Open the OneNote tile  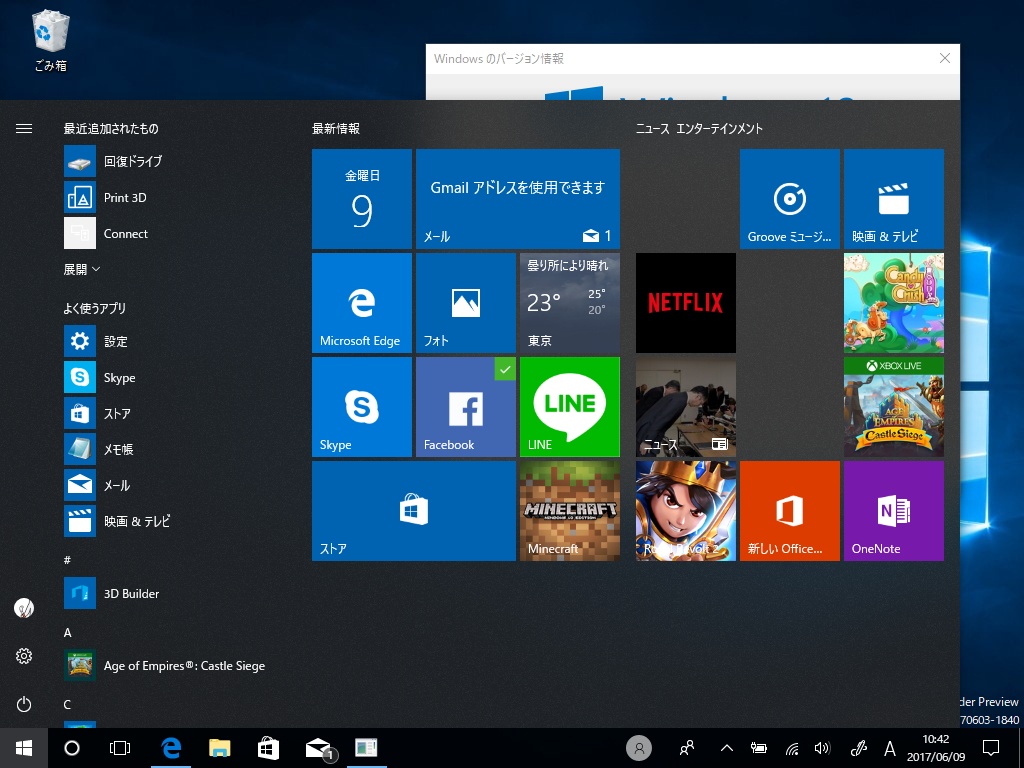tap(893, 510)
